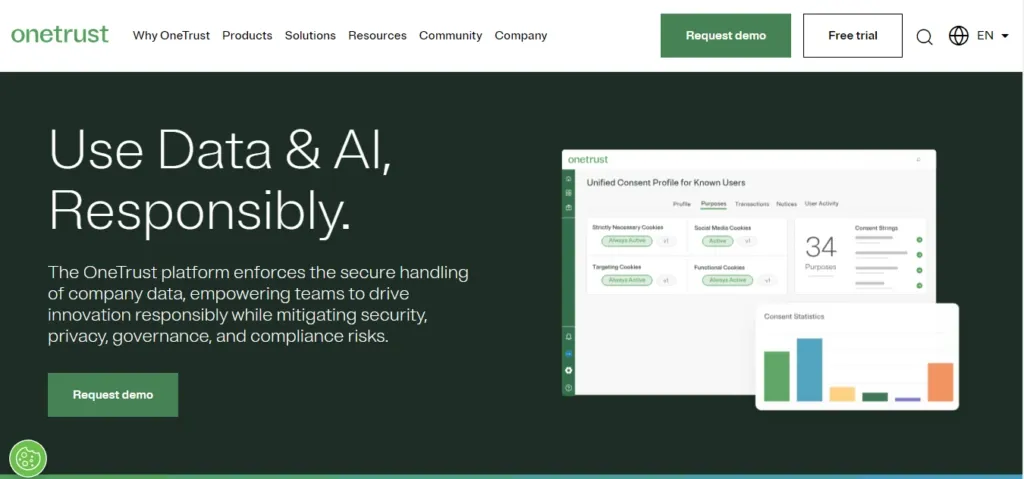The width and height of the screenshot is (1024, 479).
Task: Click the small purple bar in Consent Statistics
Action: click(x=908, y=399)
